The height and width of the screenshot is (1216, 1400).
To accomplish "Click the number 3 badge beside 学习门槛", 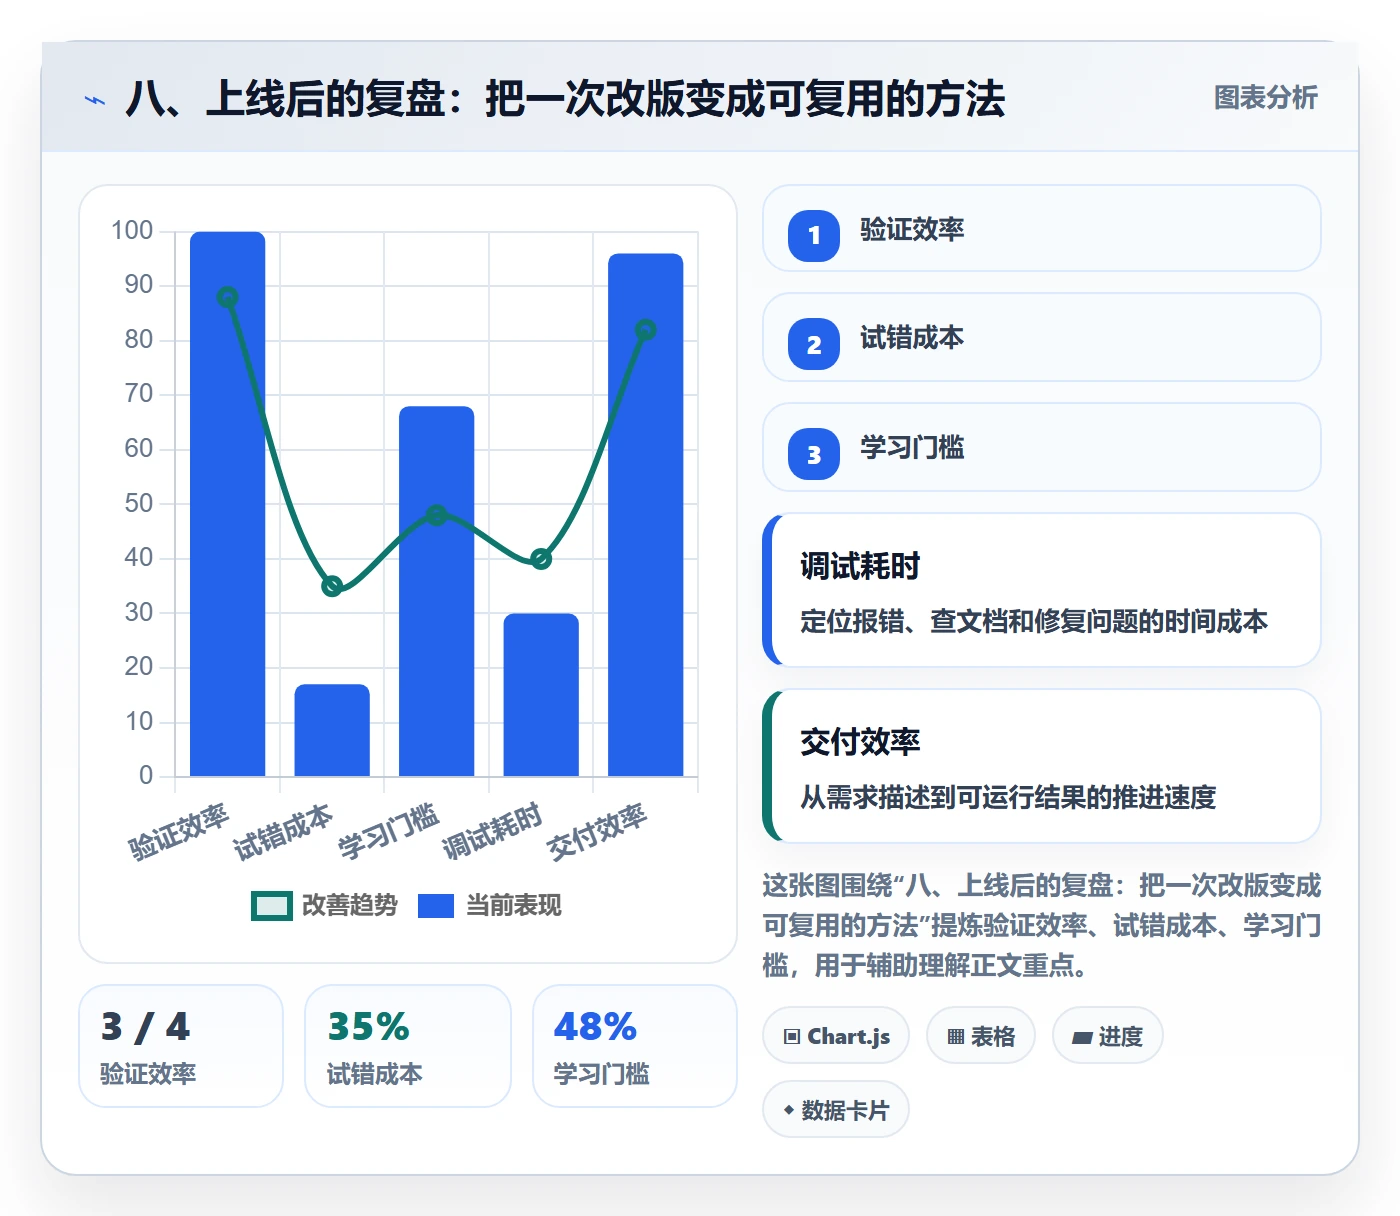I will click(x=814, y=454).
